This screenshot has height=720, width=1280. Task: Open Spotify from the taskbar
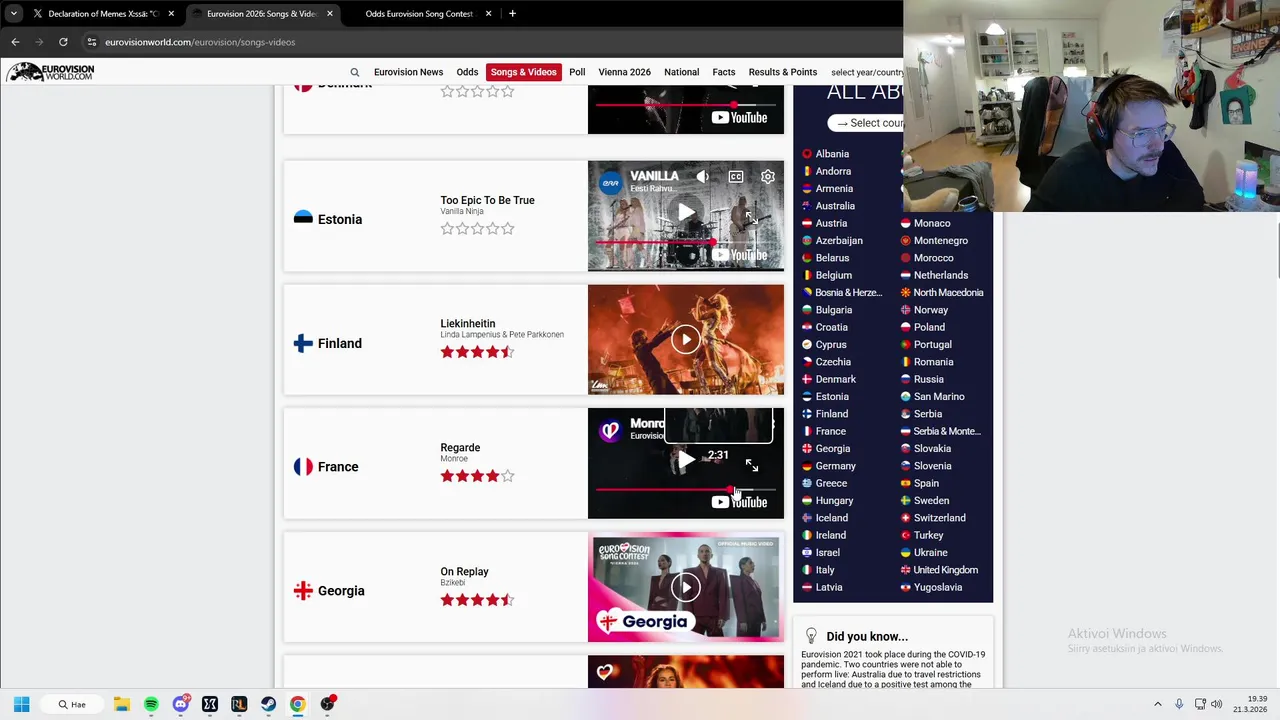click(x=151, y=704)
